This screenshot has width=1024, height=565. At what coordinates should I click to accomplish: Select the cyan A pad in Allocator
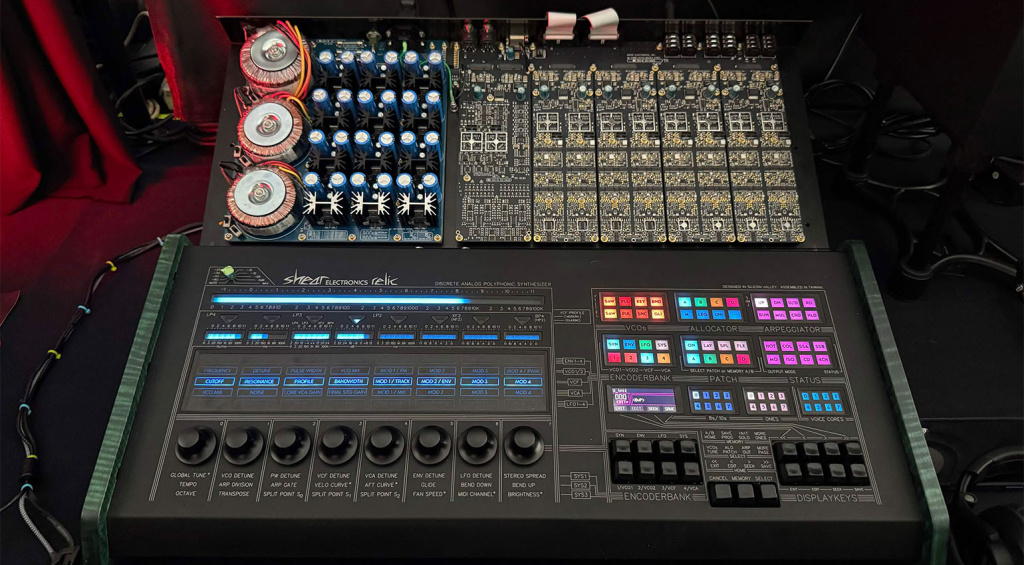(685, 302)
